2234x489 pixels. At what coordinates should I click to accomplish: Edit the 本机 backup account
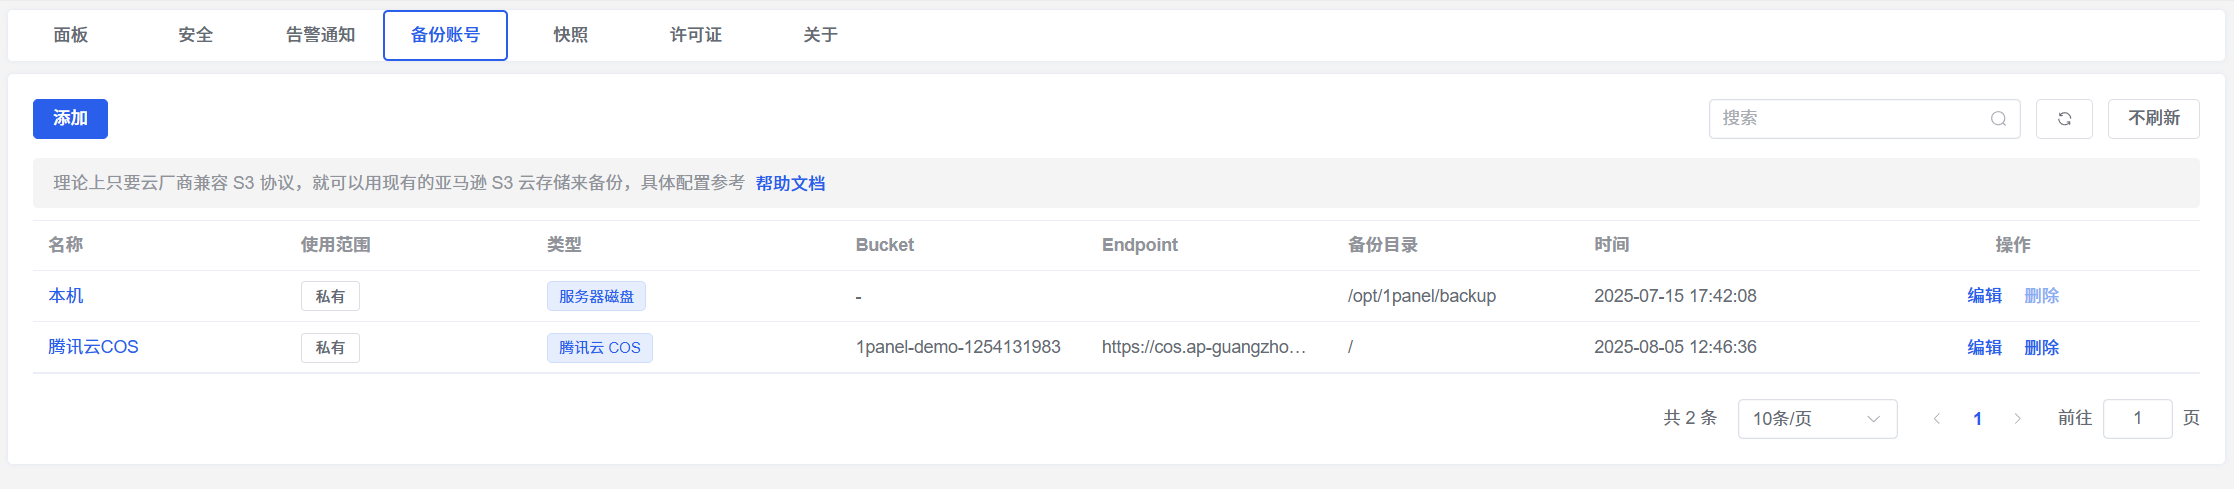click(1984, 296)
